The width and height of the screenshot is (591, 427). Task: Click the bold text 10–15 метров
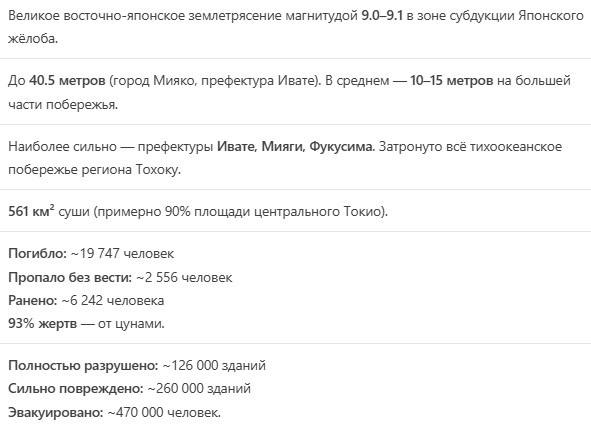coord(452,81)
